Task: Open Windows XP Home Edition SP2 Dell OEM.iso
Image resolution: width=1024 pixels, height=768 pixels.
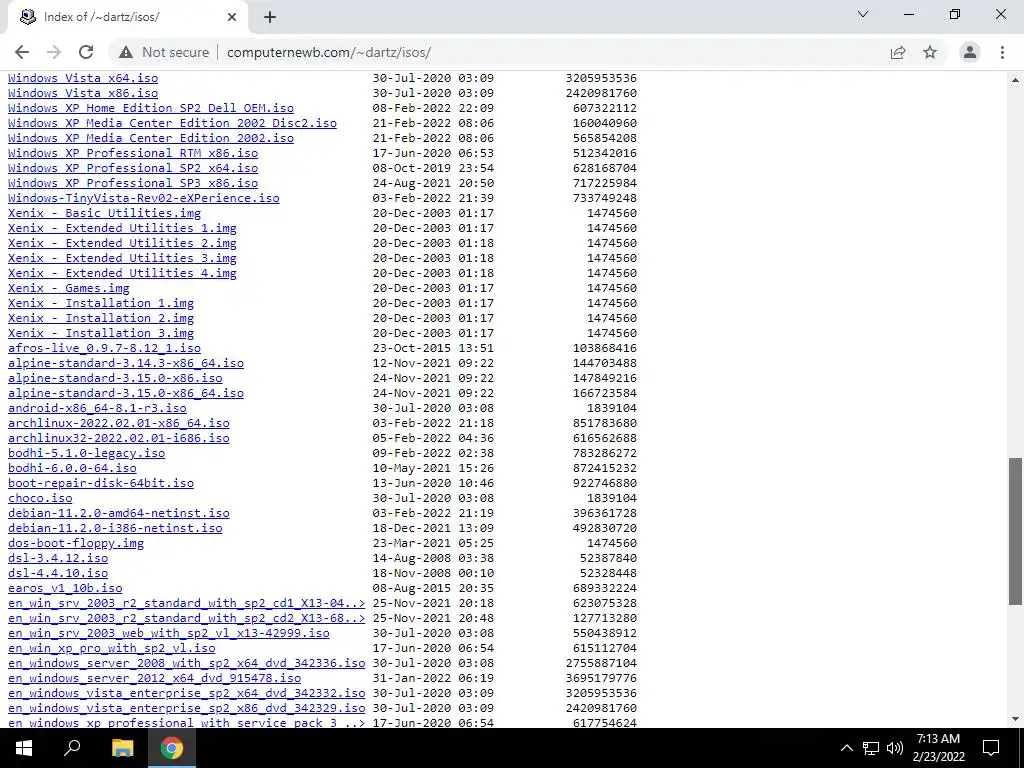Action: click(x=151, y=108)
